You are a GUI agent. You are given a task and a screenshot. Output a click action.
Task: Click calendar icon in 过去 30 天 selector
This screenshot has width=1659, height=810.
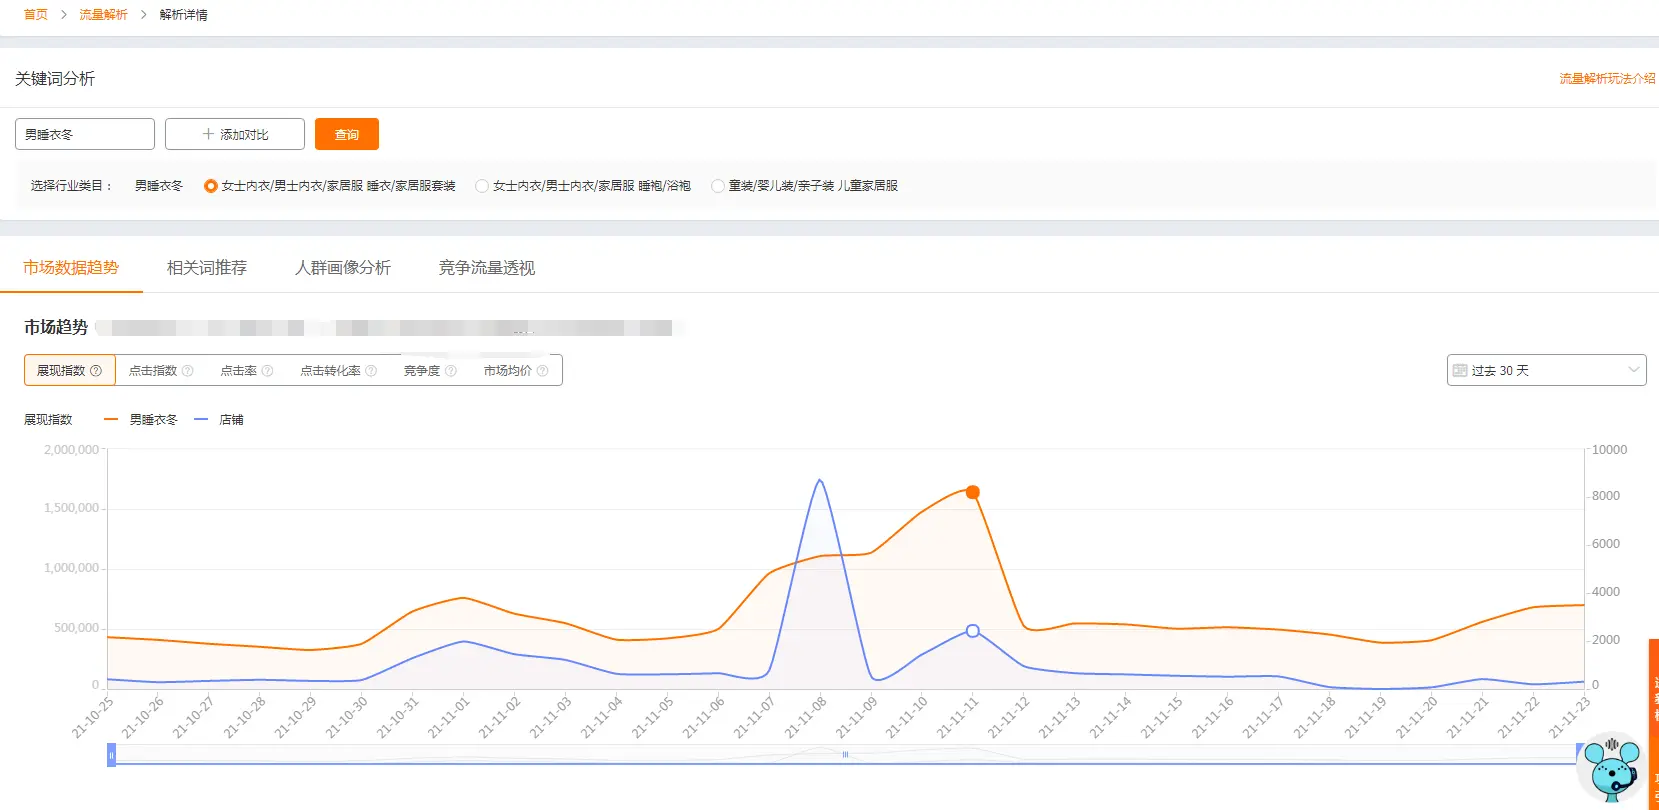point(1460,370)
